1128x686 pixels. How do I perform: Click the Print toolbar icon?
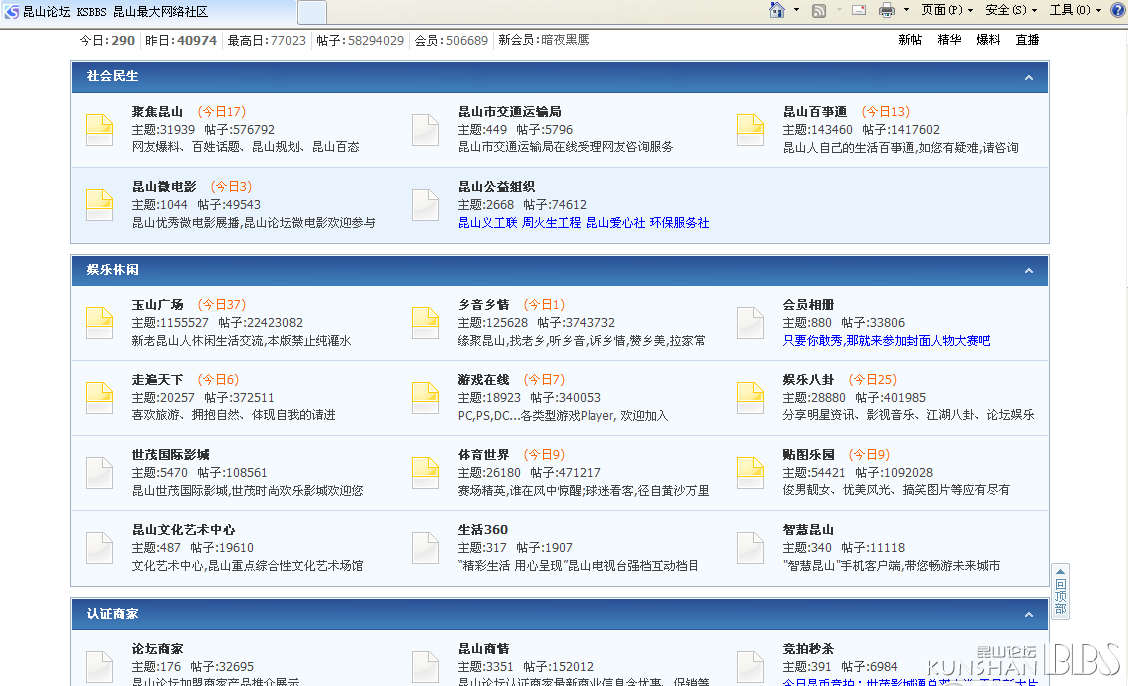click(x=887, y=10)
